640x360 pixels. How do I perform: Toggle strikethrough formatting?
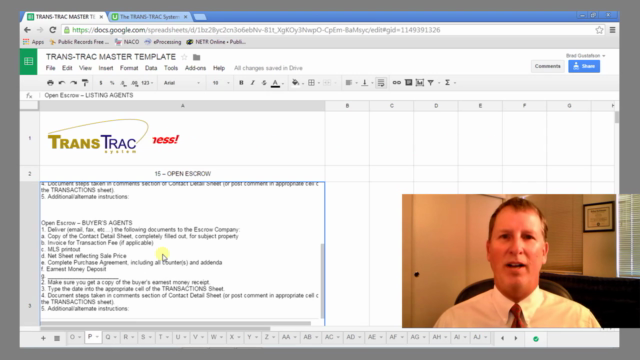(x=264, y=83)
